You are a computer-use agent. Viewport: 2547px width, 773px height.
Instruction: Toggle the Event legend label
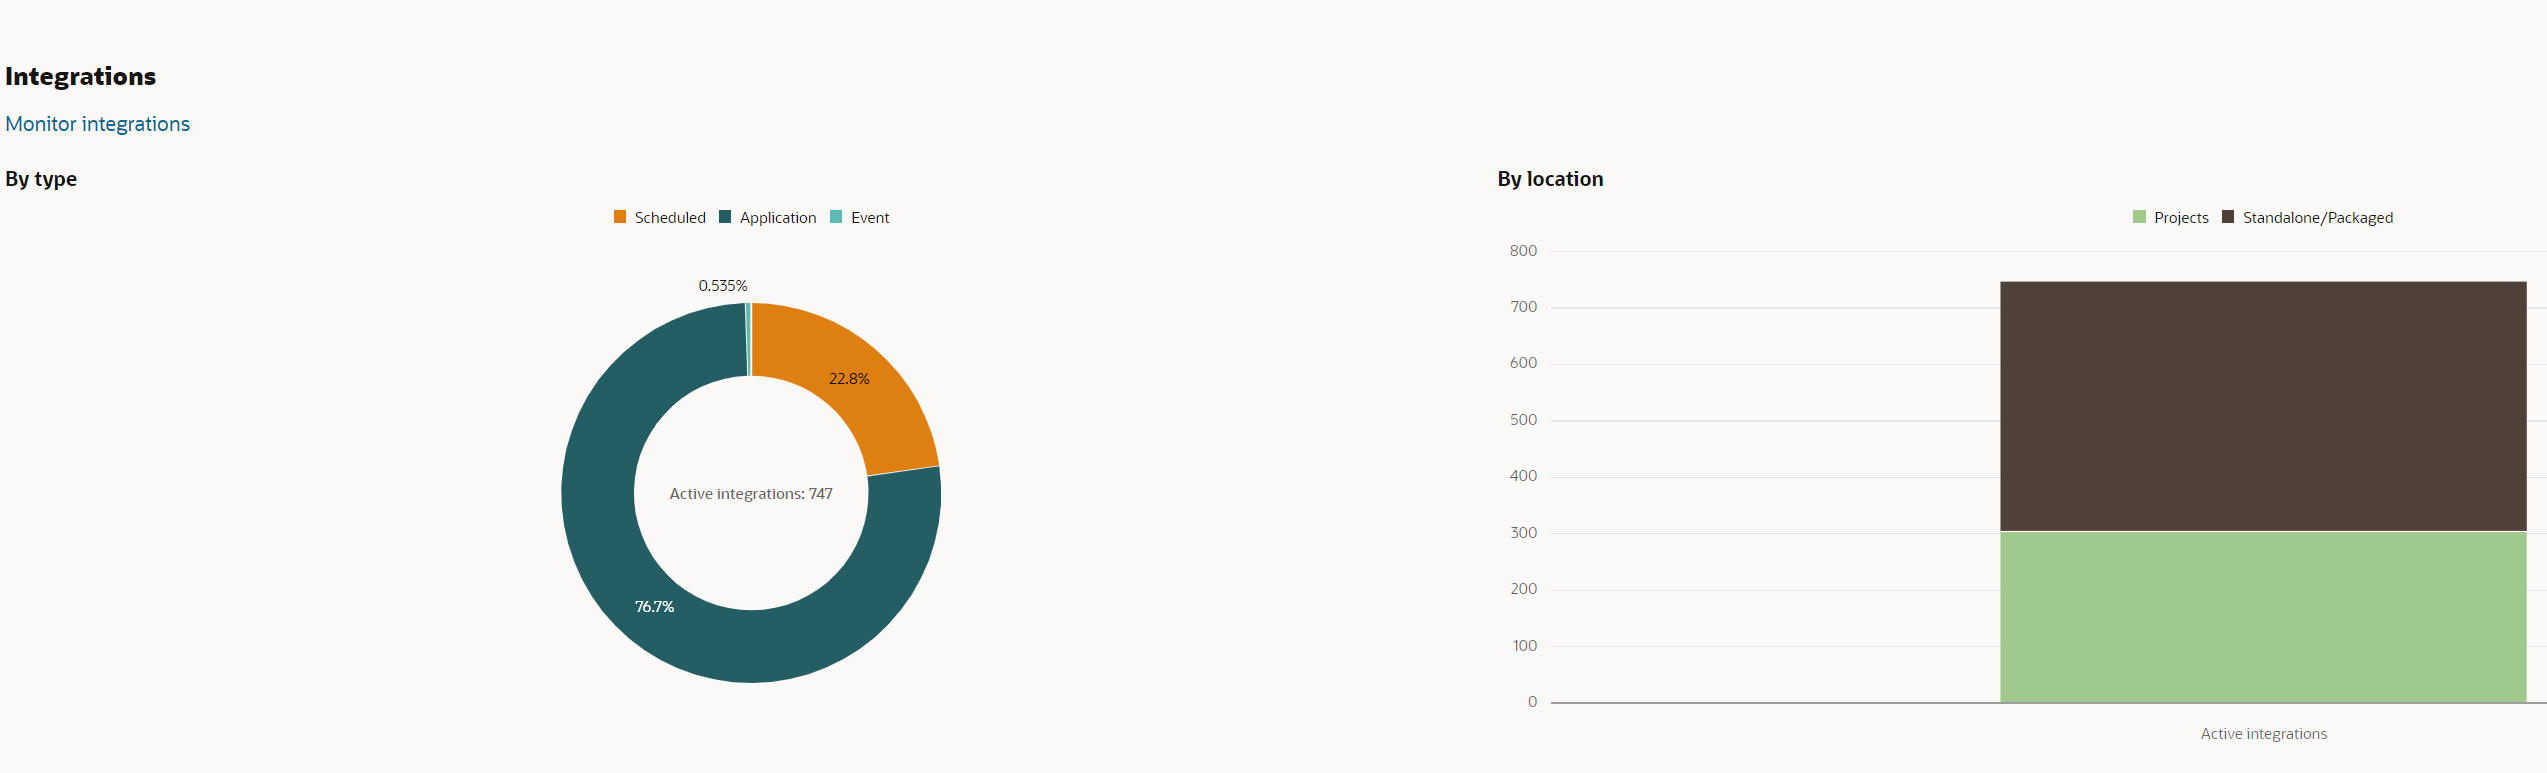pyautogui.click(x=870, y=218)
